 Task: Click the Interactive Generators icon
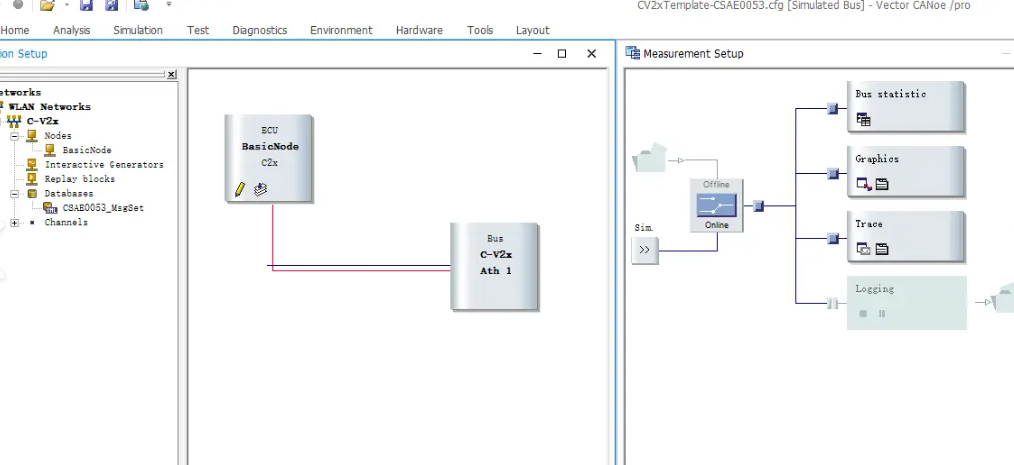point(32,165)
